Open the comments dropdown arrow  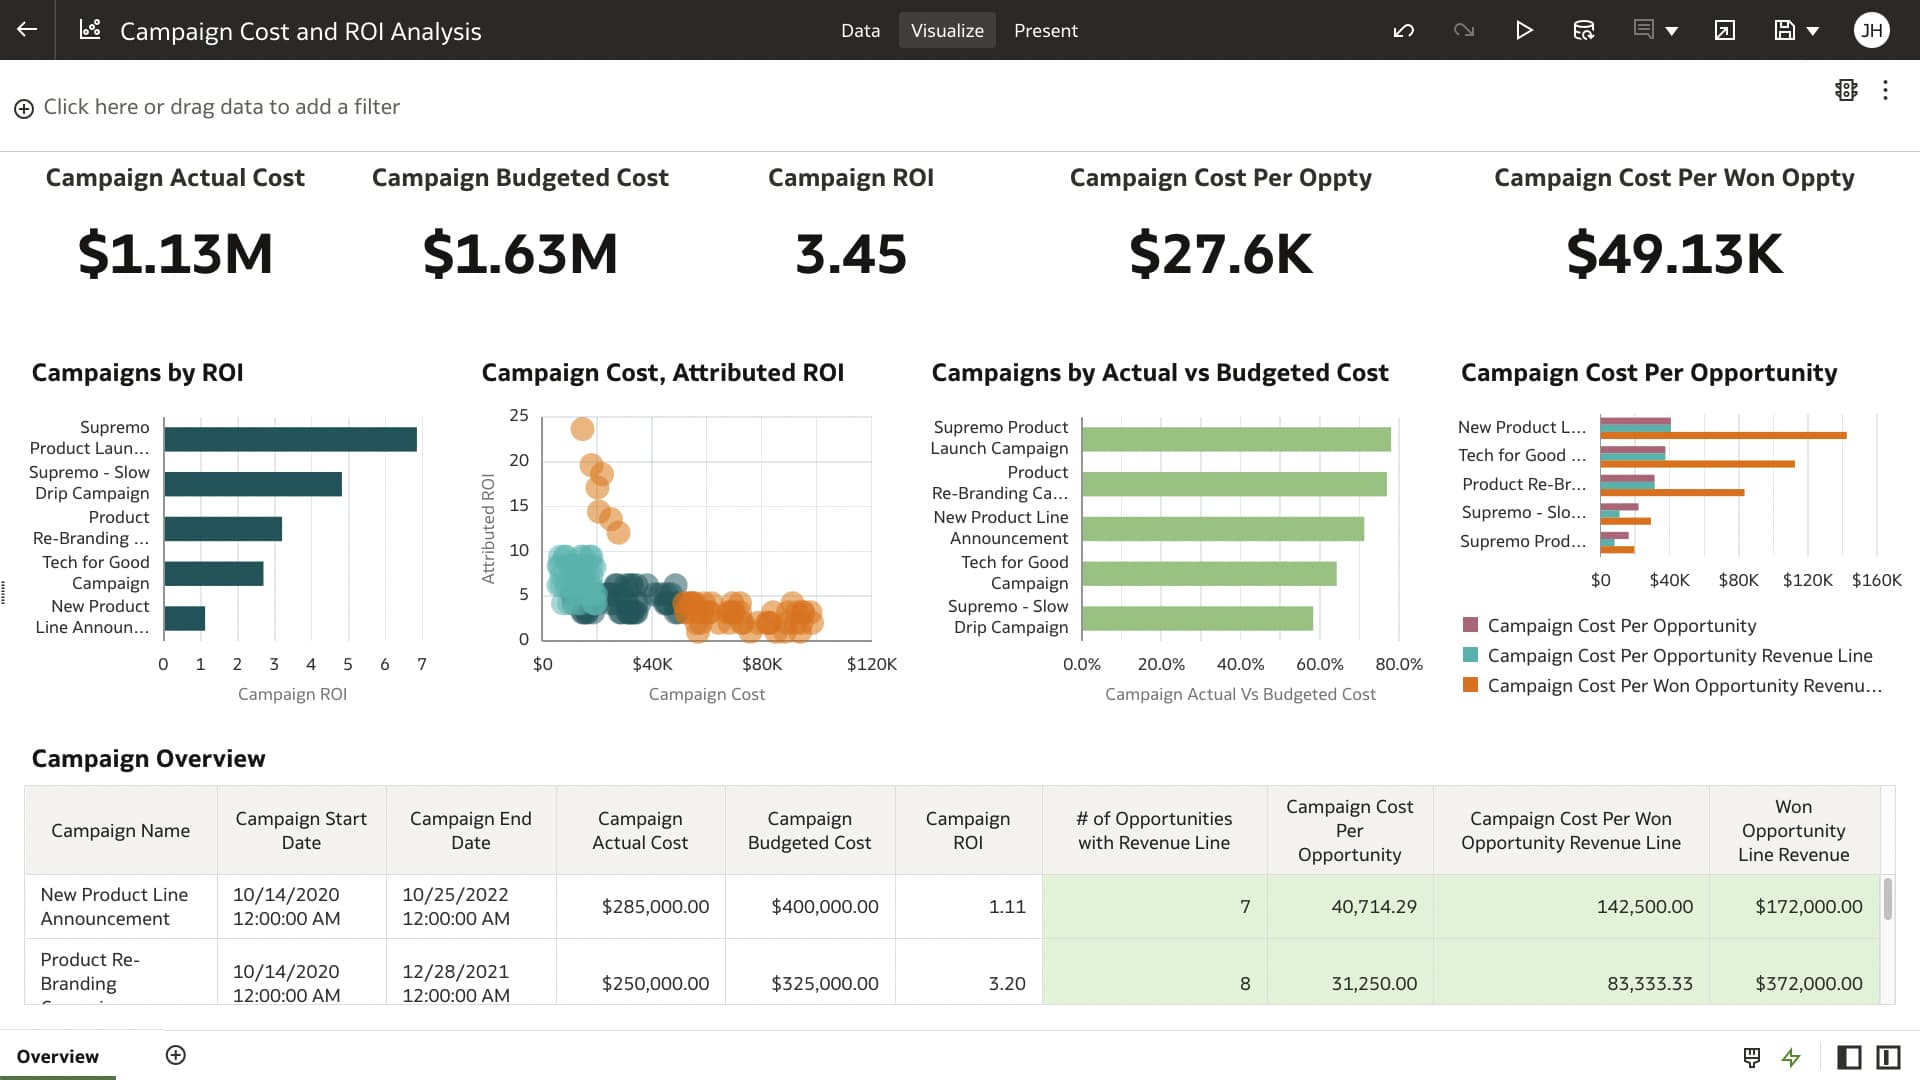click(x=1672, y=30)
